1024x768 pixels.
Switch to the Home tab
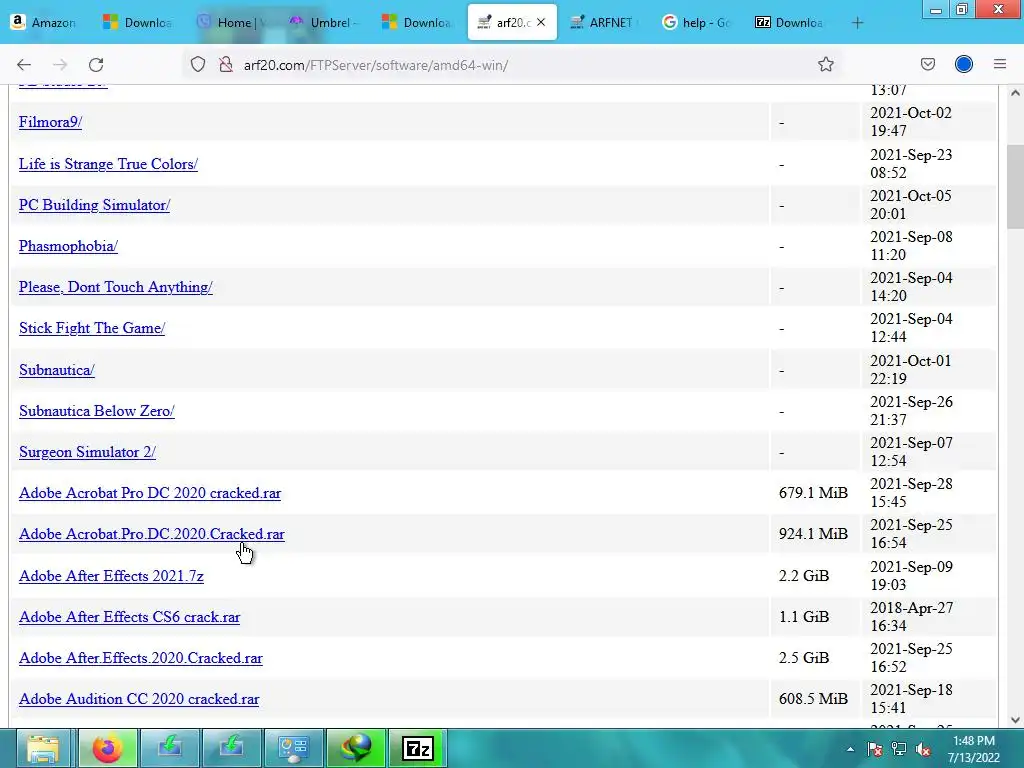pos(233,22)
